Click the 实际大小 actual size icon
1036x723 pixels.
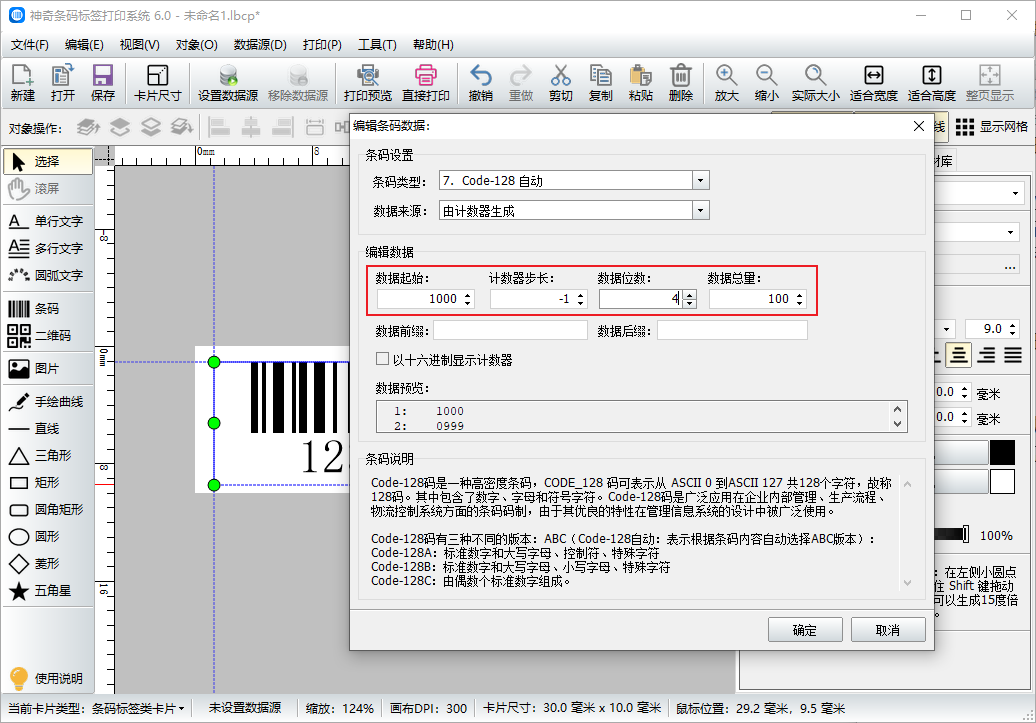(815, 83)
